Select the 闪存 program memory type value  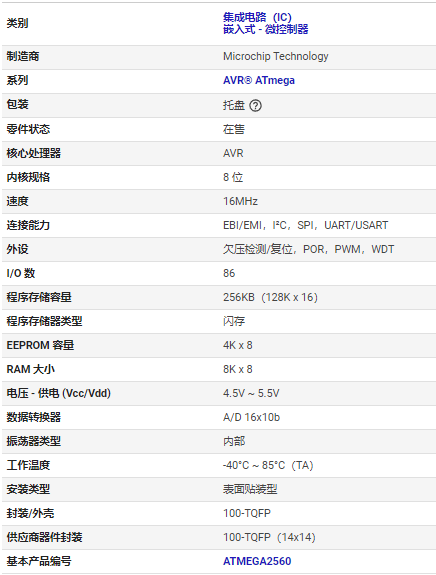[x=234, y=321]
